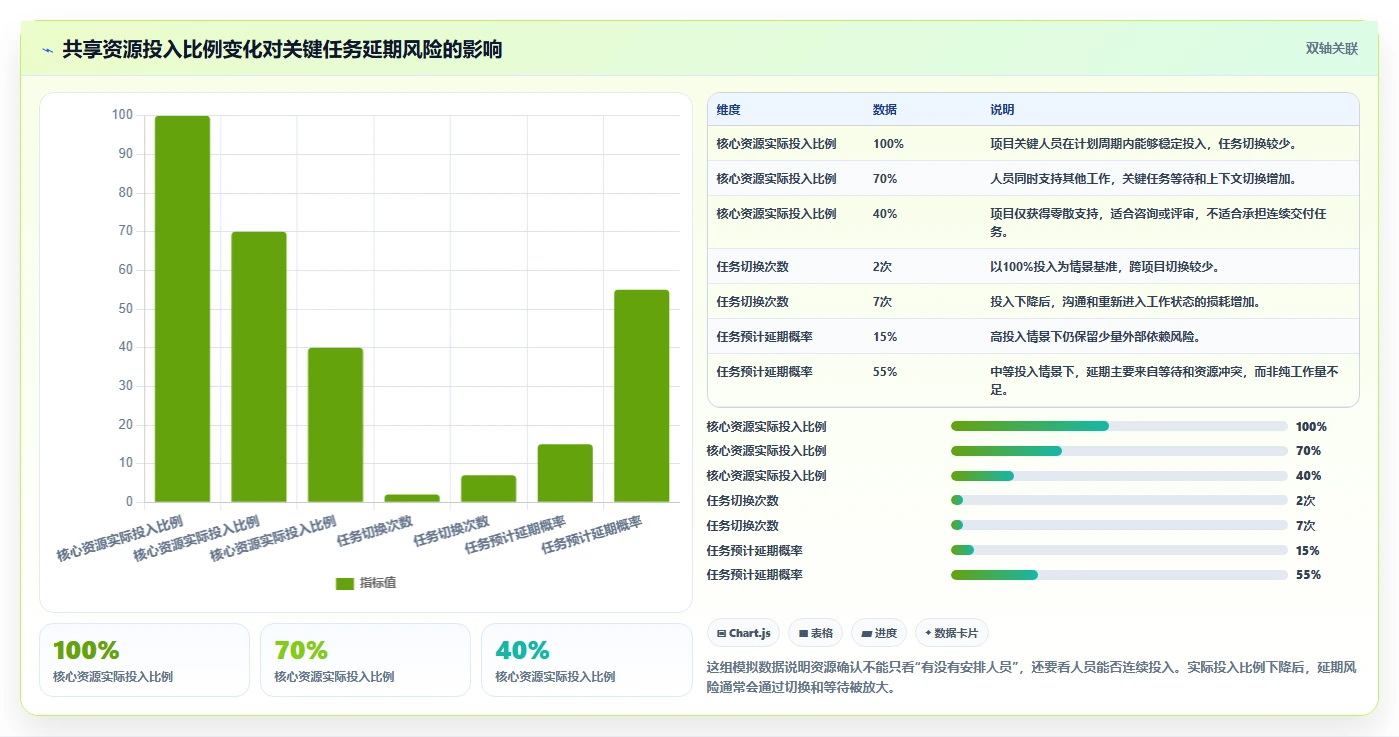Click the 50 label on the y-axis

tap(126, 309)
